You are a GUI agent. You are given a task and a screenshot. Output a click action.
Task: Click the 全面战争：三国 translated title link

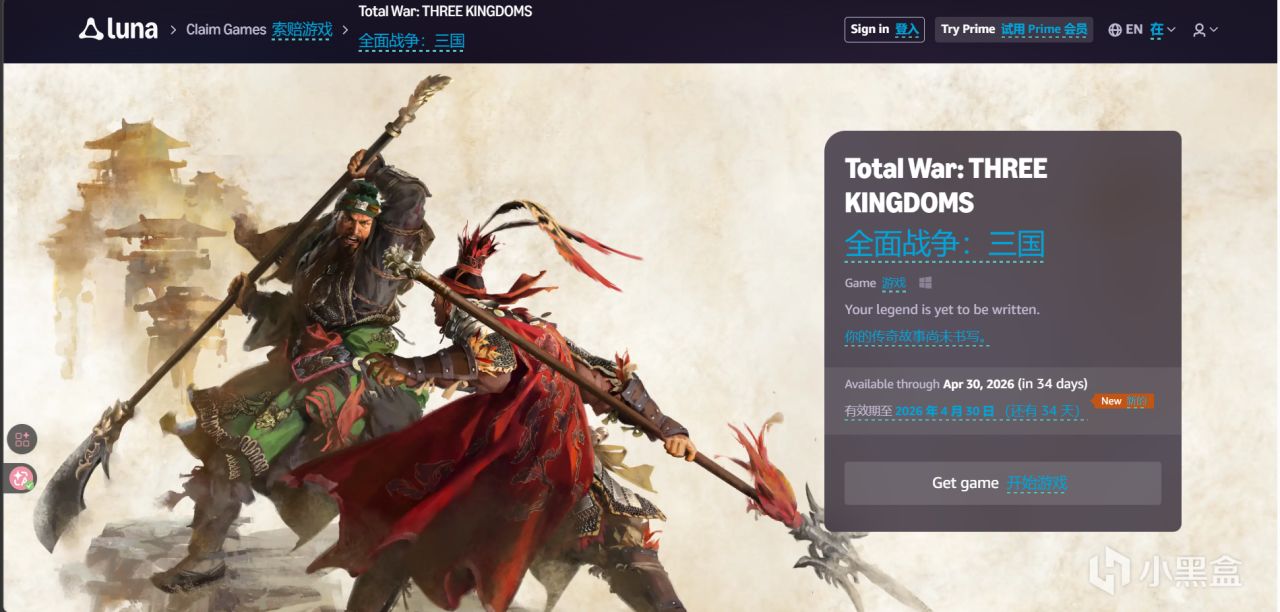(944, 244)
